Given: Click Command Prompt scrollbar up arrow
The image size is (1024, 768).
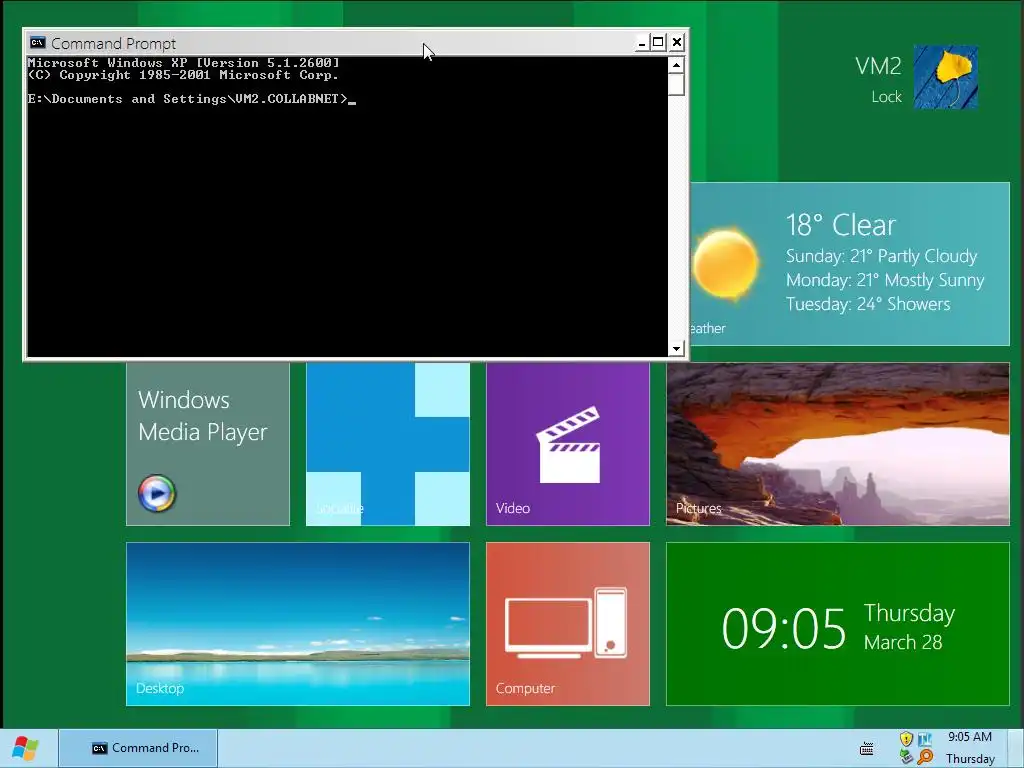Looking at the screenshot, I should click(x=676, y=65).
